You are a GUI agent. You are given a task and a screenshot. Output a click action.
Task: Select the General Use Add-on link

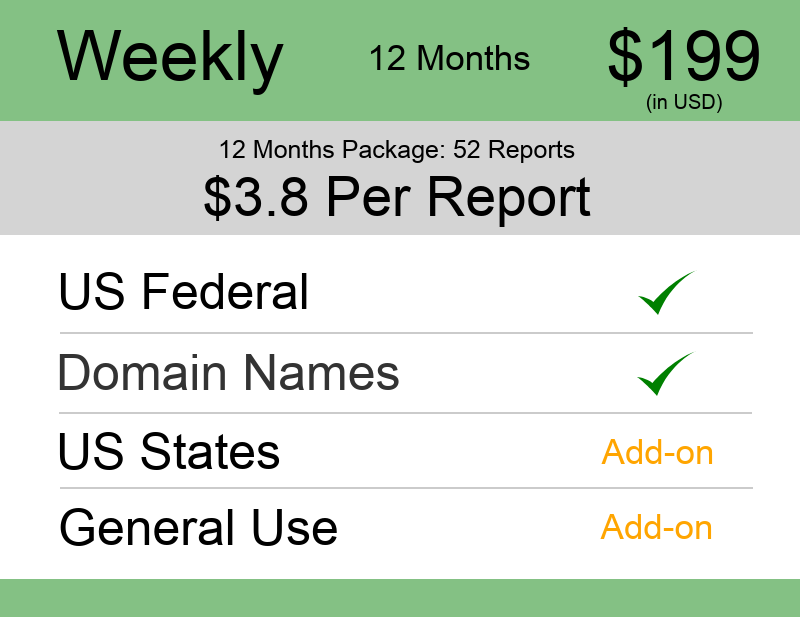(x=657, y=527)
